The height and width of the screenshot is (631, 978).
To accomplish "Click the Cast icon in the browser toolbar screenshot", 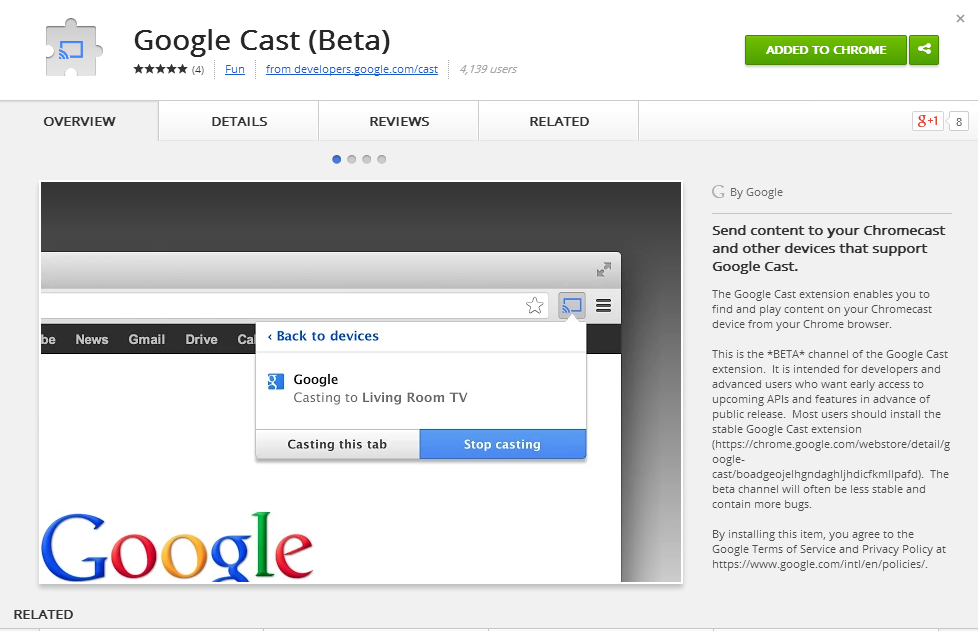I will click(x=571, y=306).
